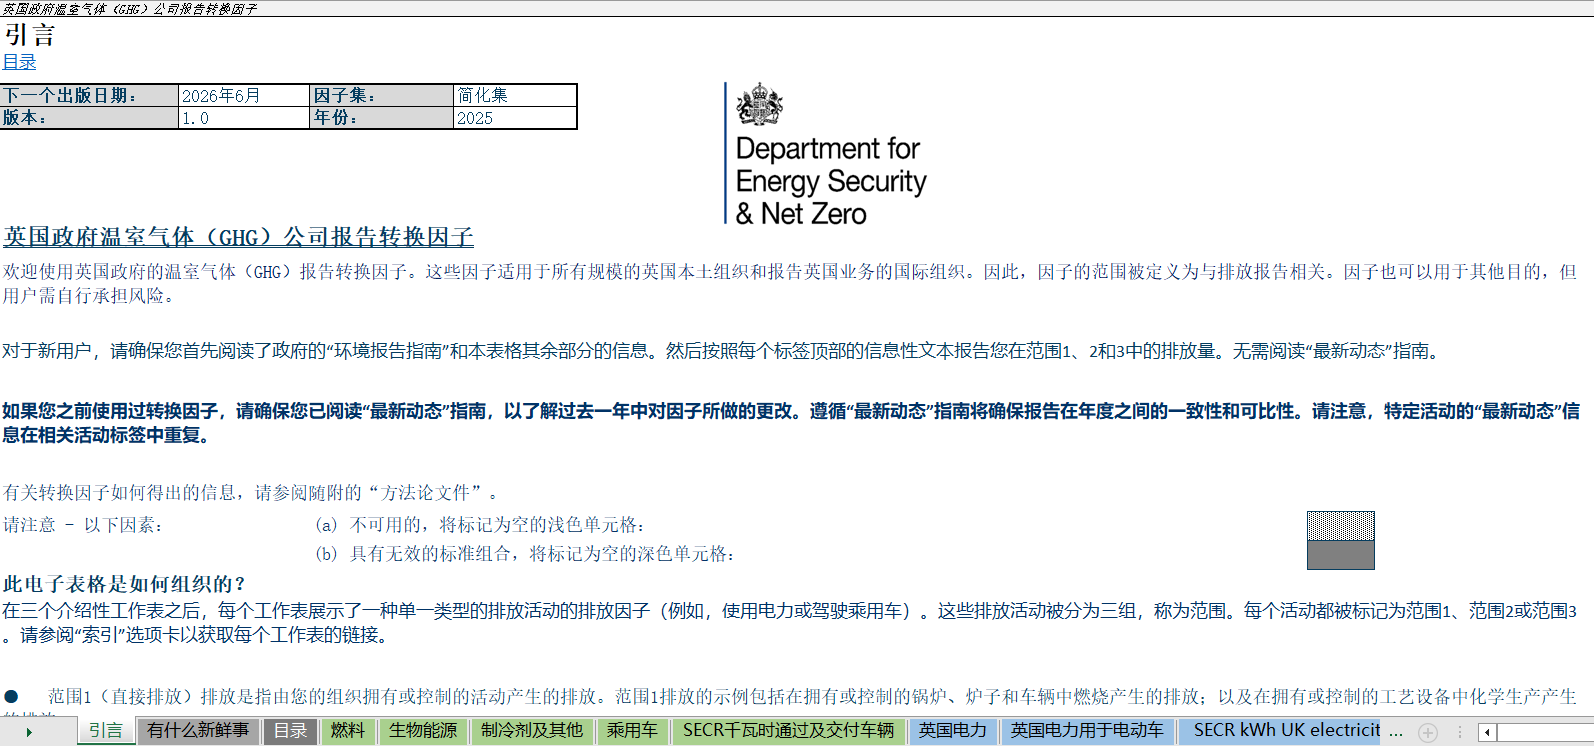Open the 目录 hyperlink below the heading
This screenshot has height=746, width=1594.
pos(19,62)
